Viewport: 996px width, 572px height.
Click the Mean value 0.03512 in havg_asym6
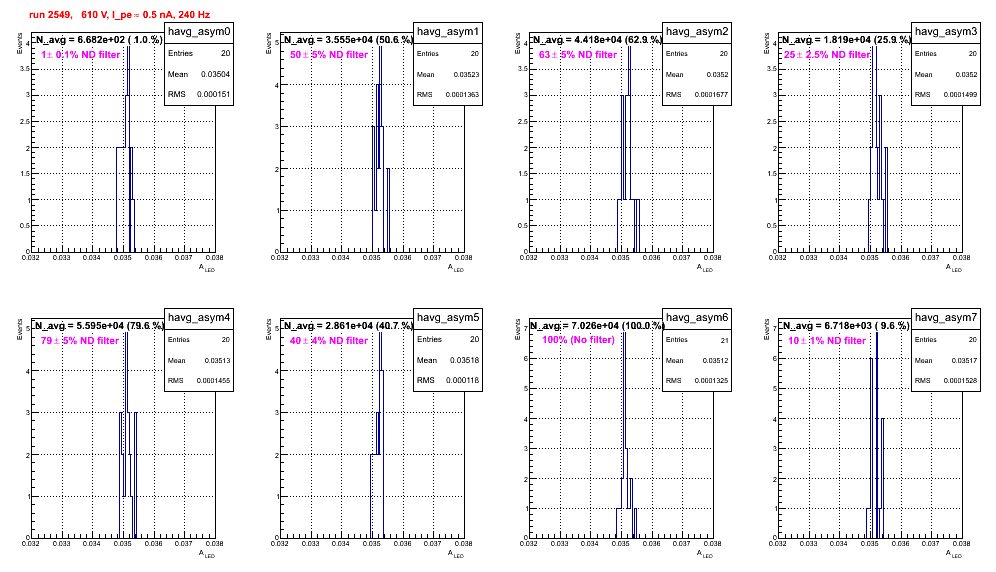click(715, 360)
